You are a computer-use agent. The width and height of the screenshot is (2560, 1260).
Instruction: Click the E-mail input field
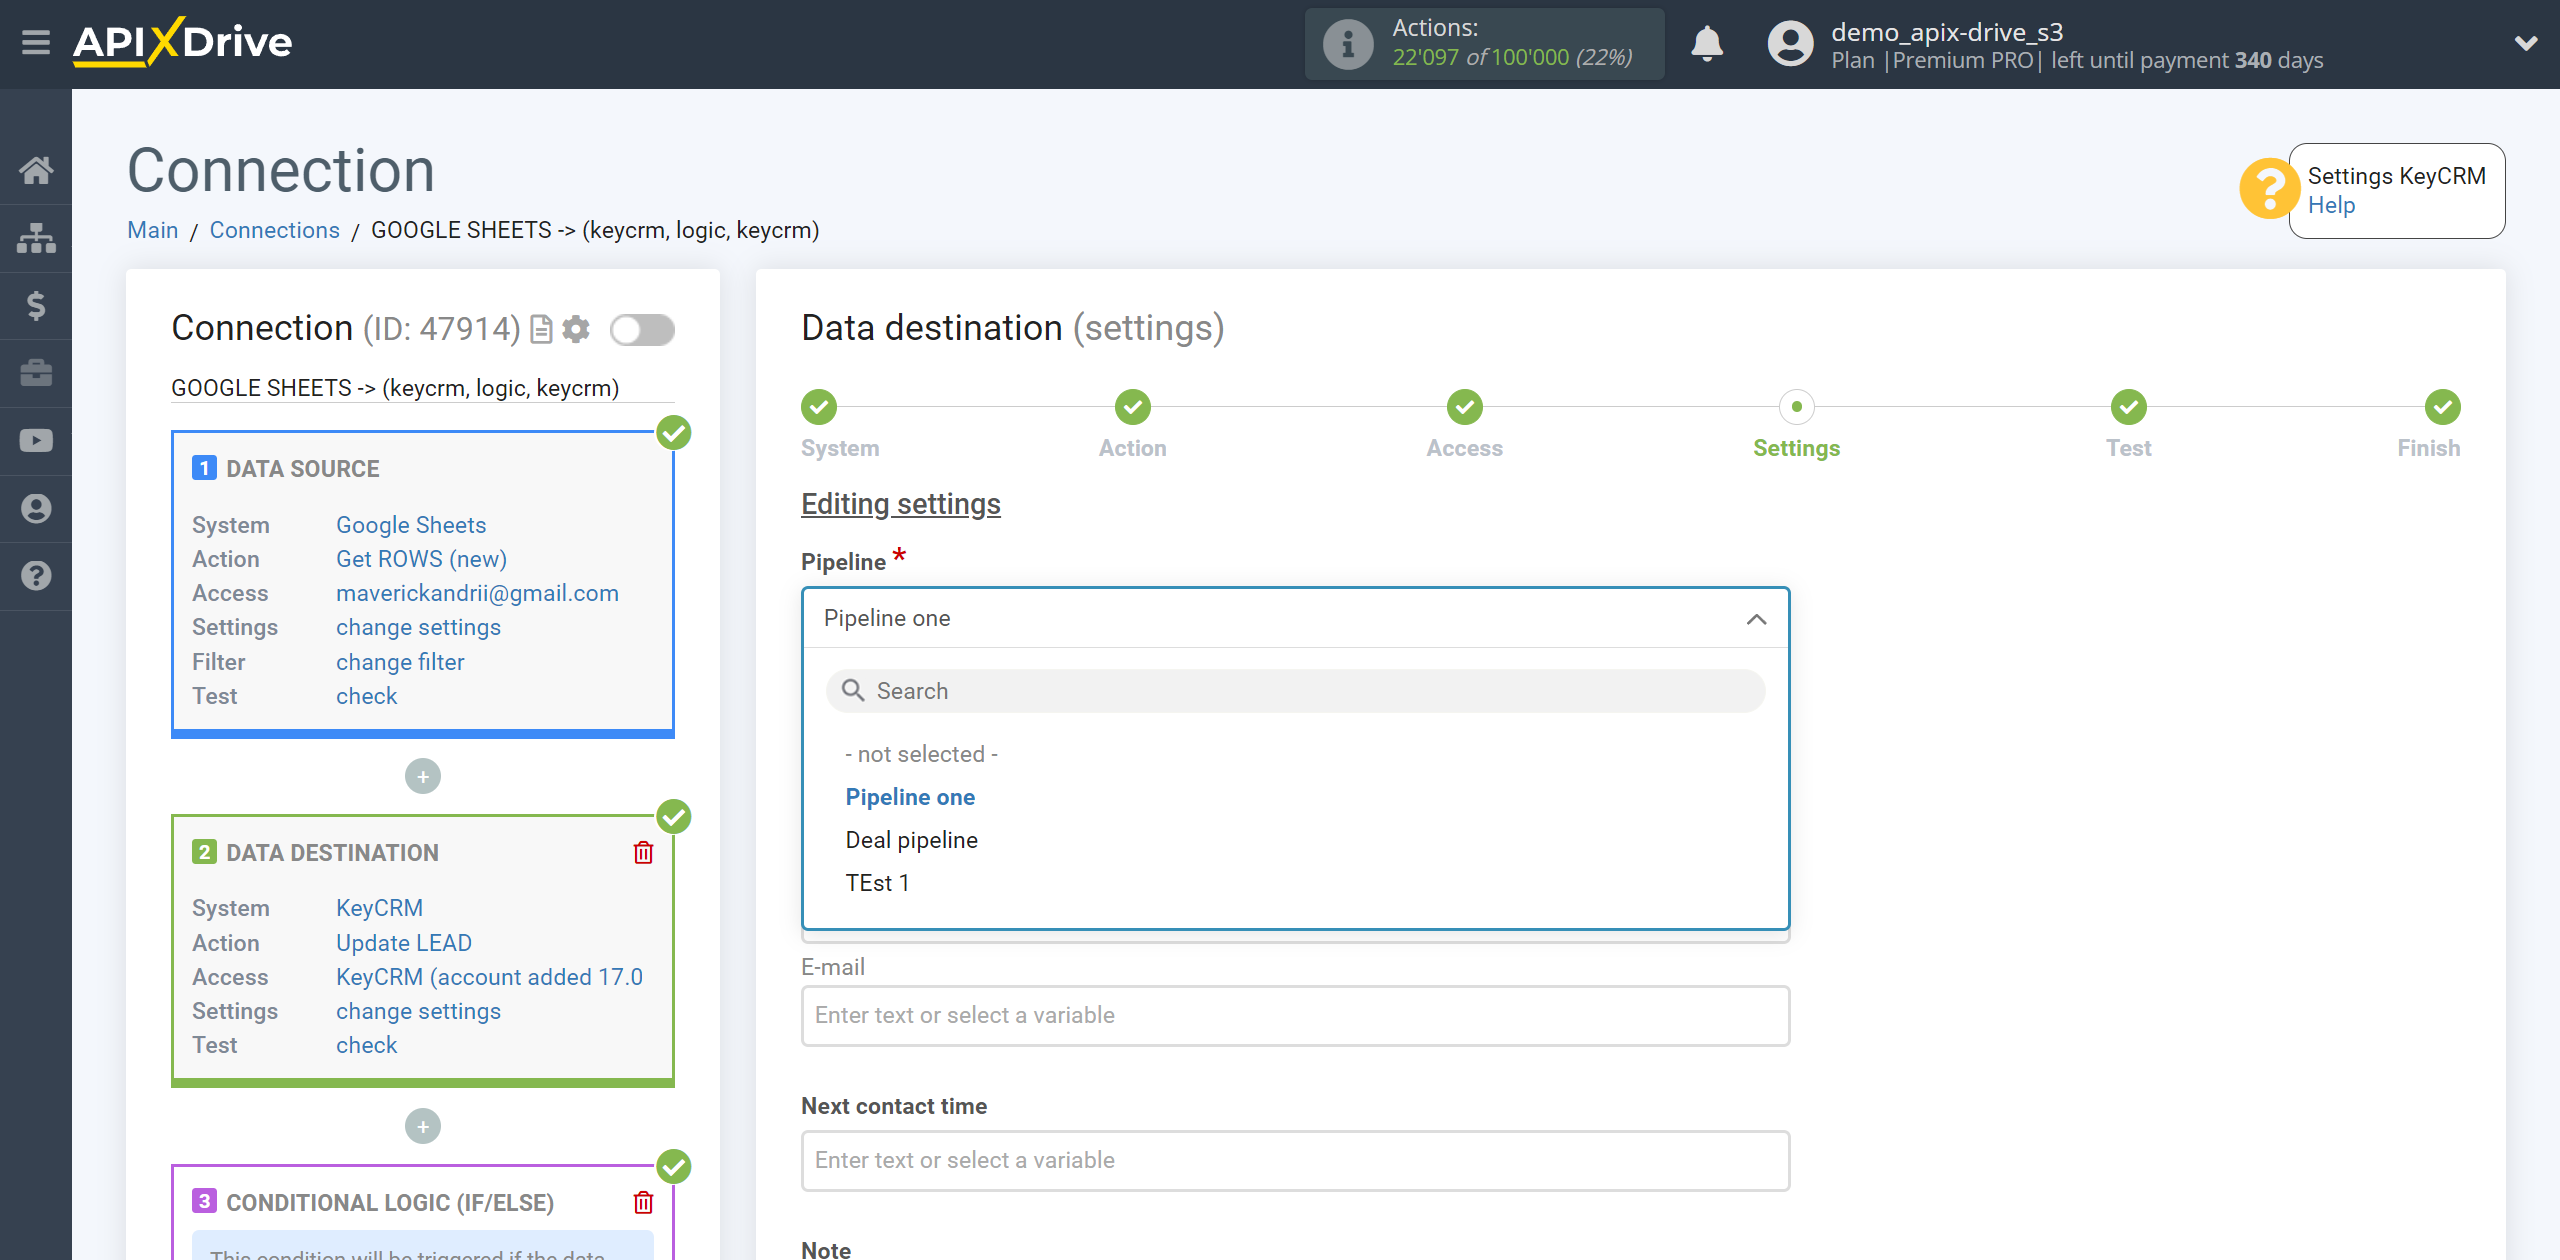(x=1295, y=1016)
